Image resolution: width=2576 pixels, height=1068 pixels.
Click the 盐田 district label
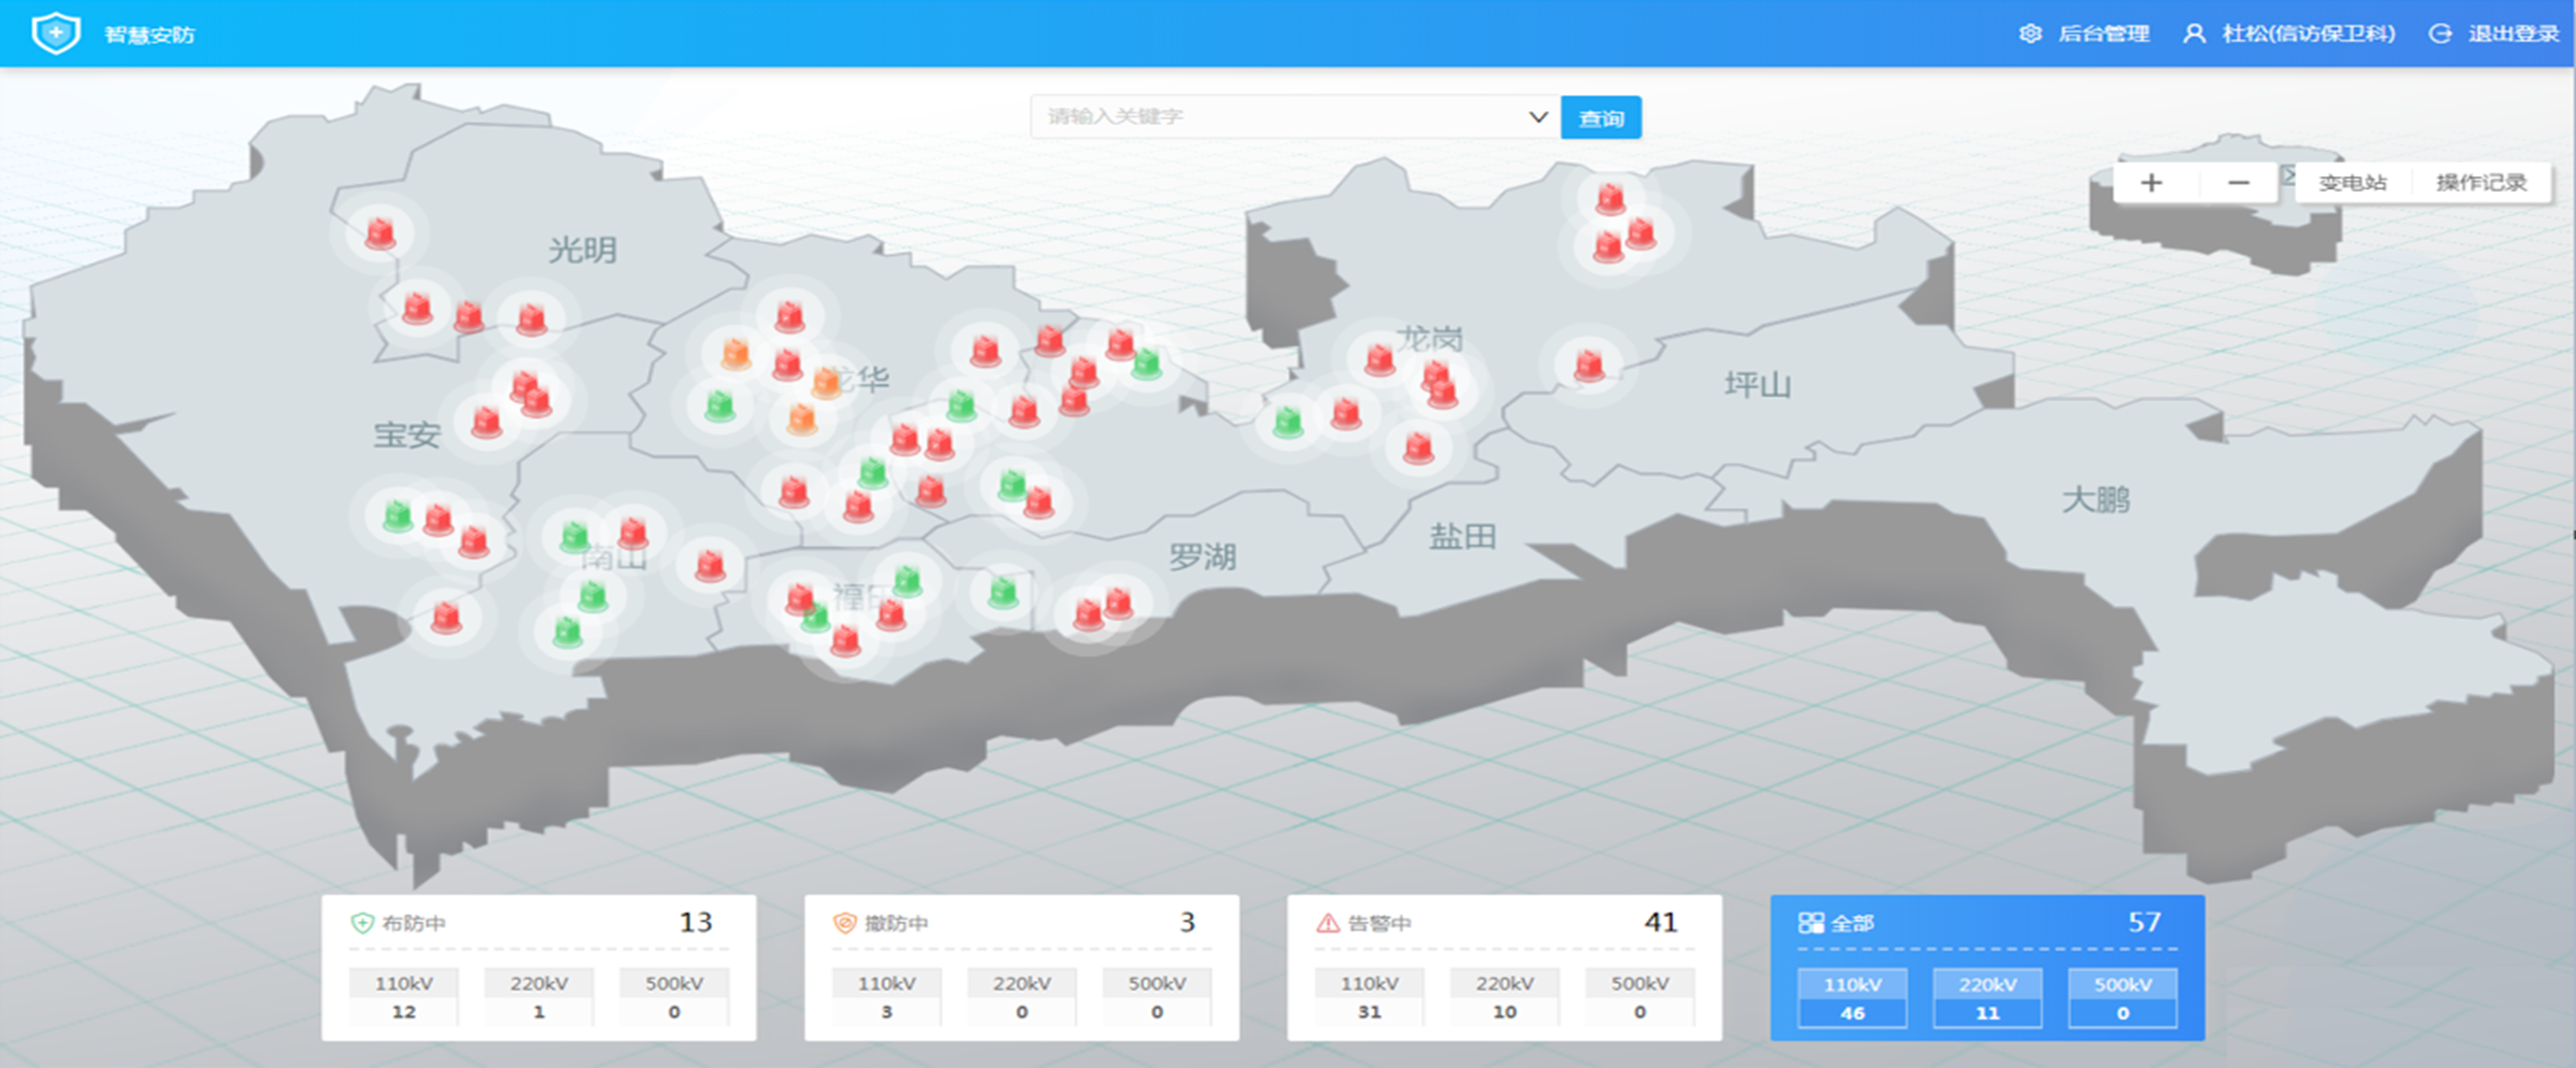point(1463,536)
